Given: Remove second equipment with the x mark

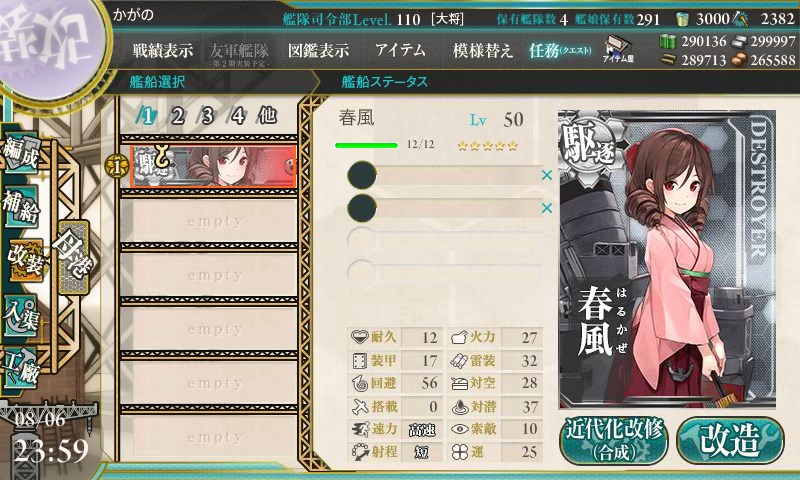Looking at the screenshot, I should tap(547, 208).
